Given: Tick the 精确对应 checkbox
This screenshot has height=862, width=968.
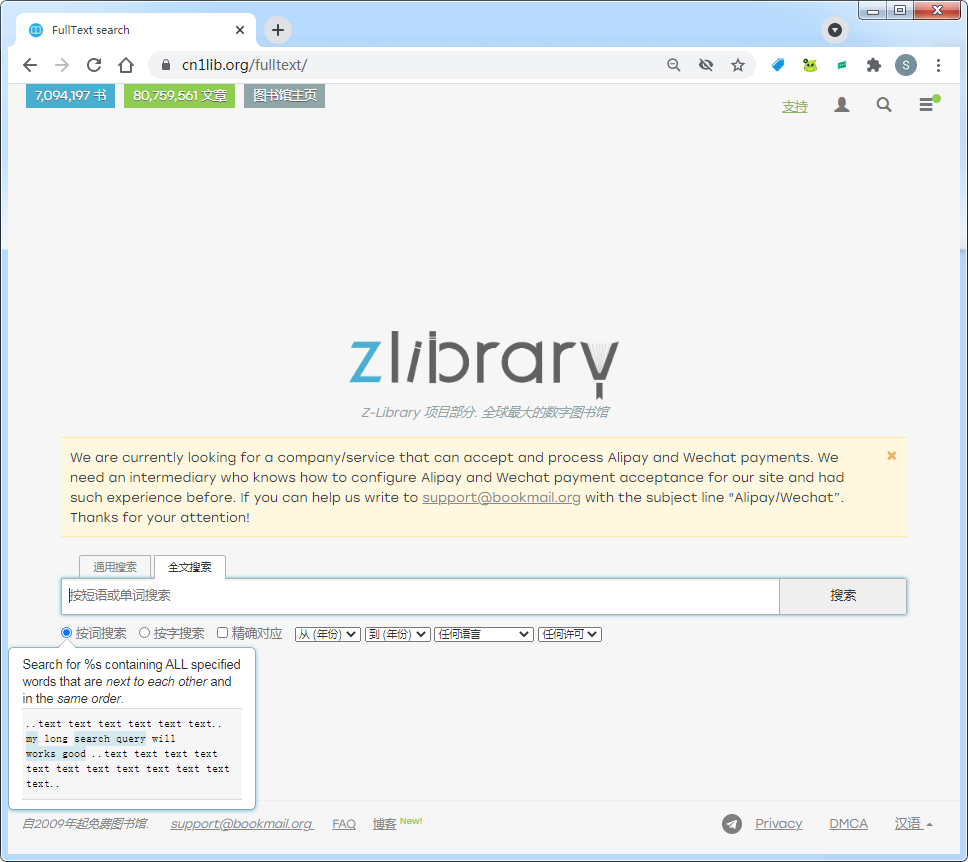Looking at the screenshot, I should 222,632.
